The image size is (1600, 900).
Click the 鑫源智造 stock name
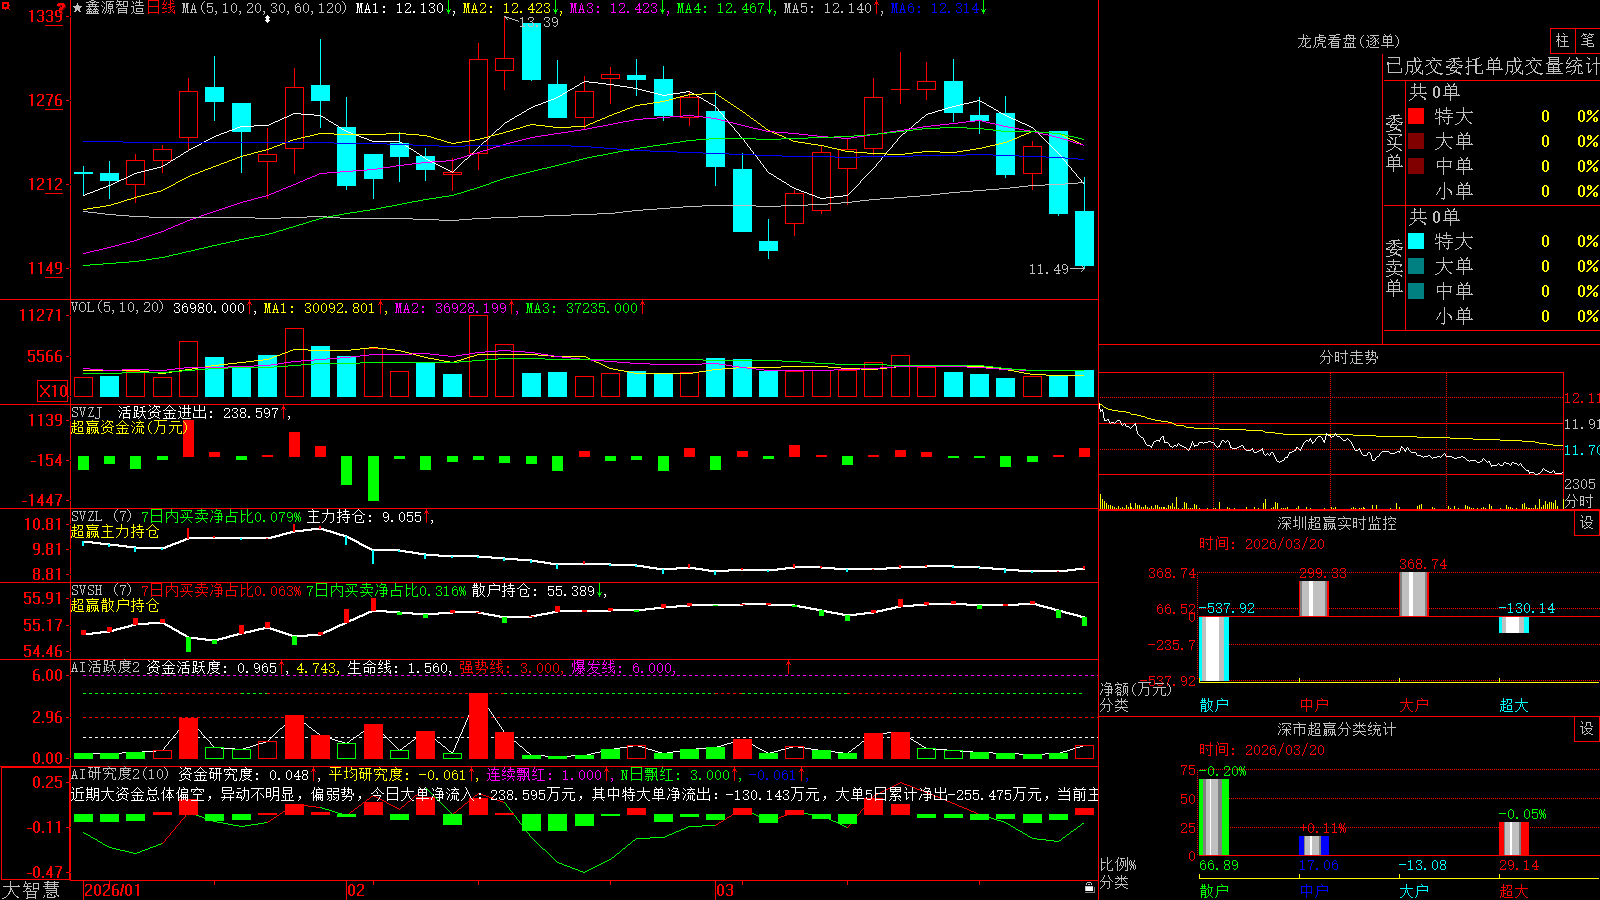pos(115,8)
